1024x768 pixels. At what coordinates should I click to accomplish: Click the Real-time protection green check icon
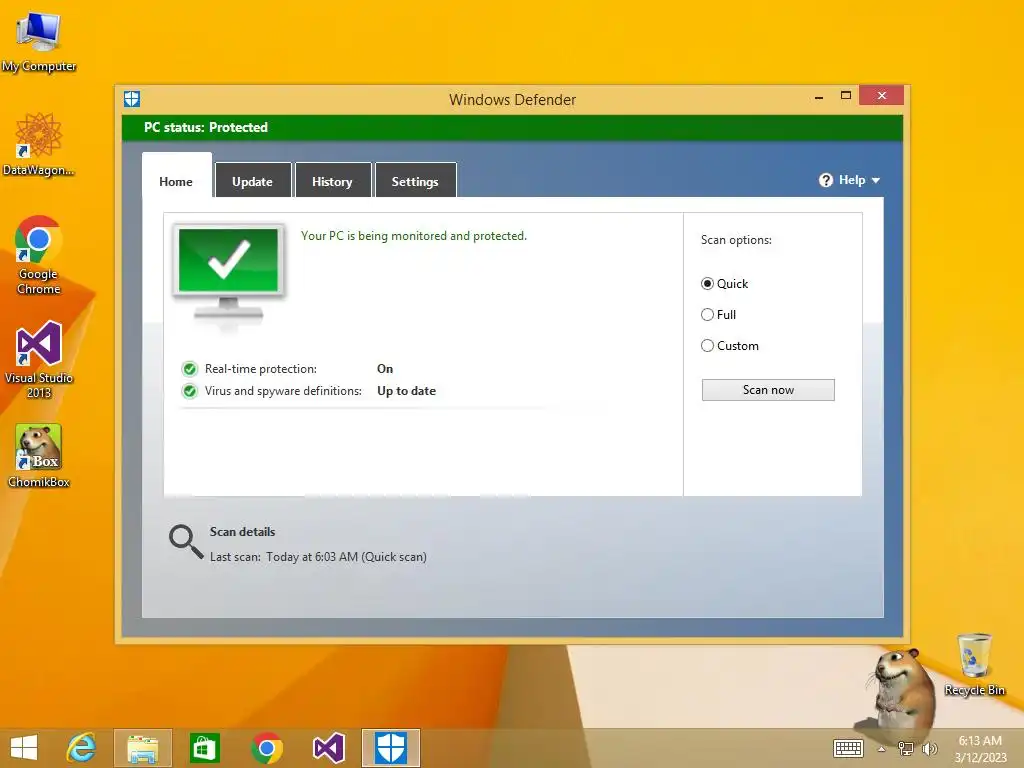point(189,369)
